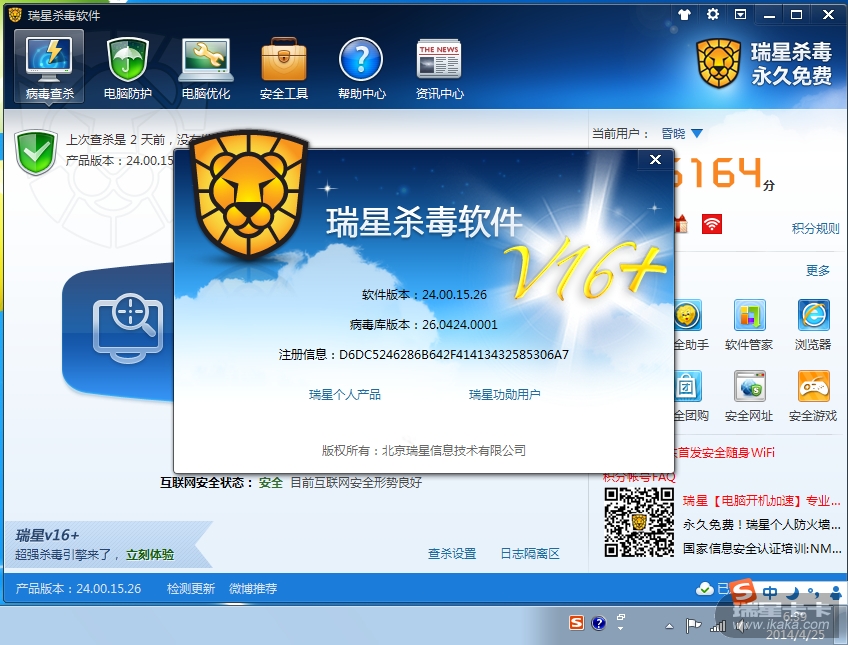848x645 pixels.
Task: Click the blue help icon in taskbar
Action: pos(598,623)
